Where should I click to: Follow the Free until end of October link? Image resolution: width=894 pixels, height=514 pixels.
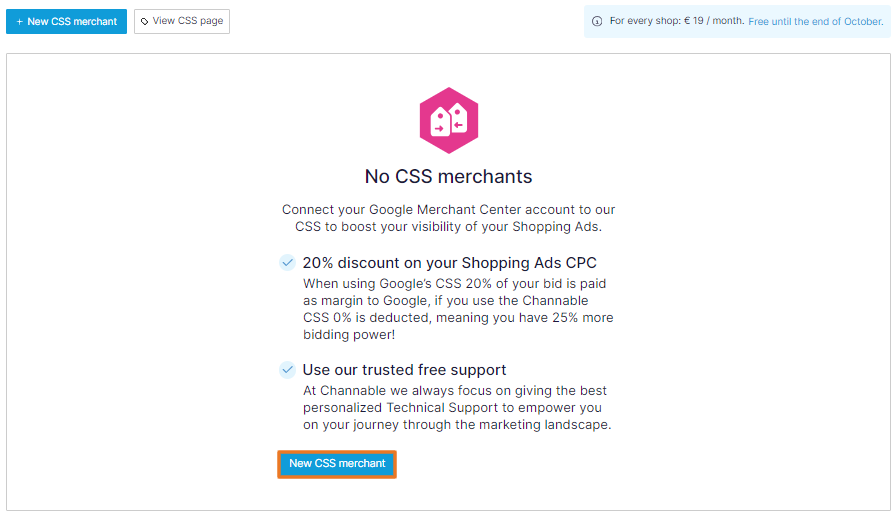[815, 22]
